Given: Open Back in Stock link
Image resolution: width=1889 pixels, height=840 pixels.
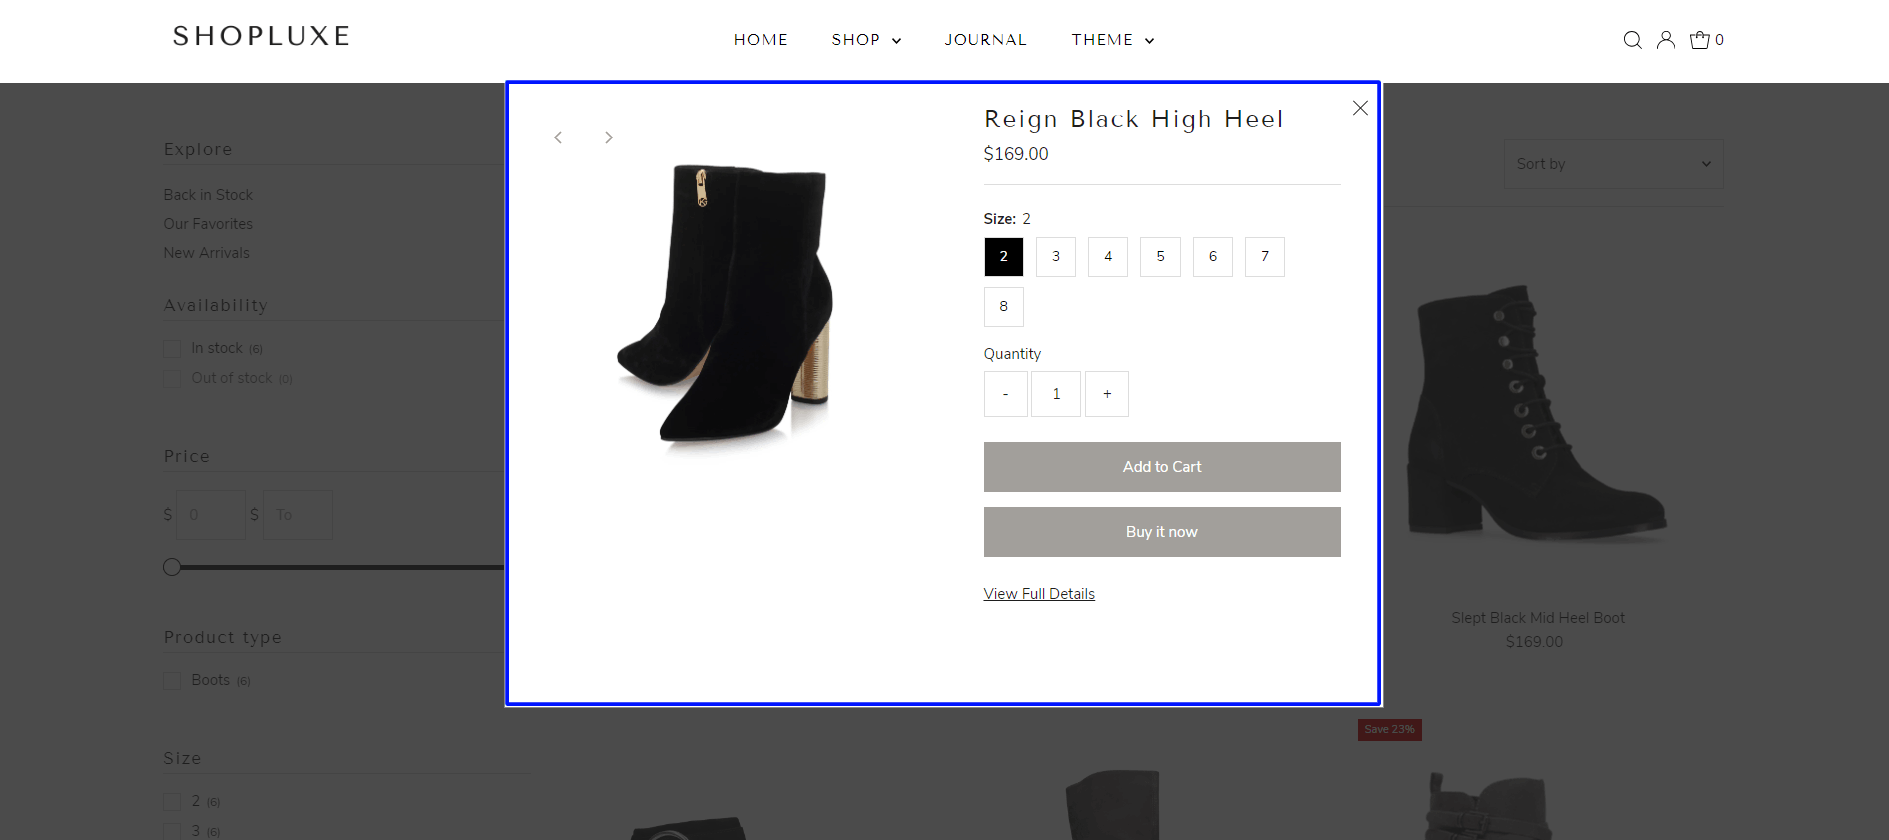Looking at the screenshot, I should tap(208, 195).
